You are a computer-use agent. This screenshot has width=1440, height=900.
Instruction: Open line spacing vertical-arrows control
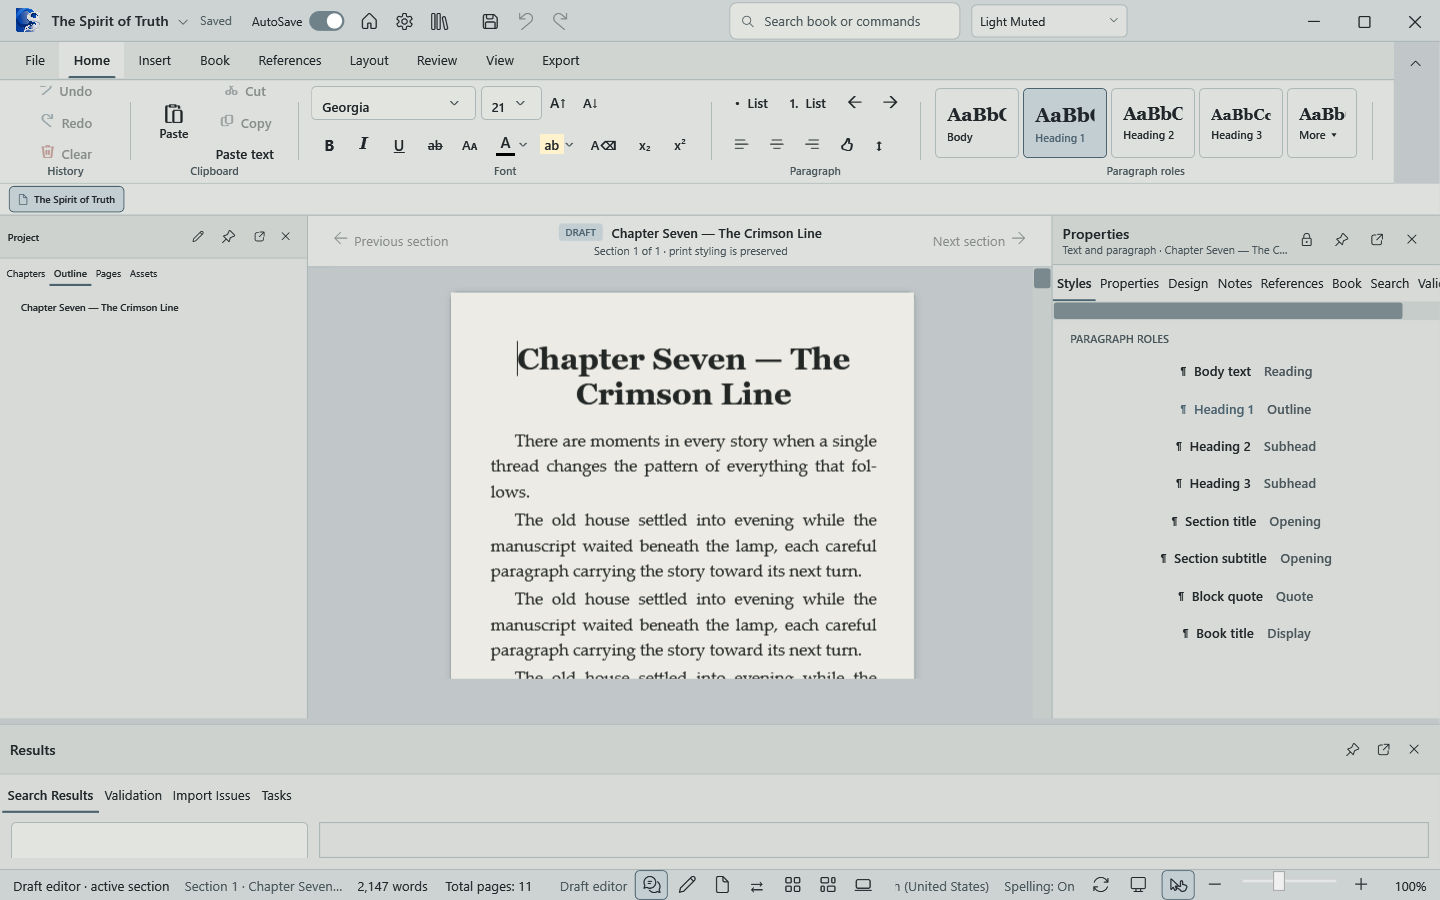click(879, 145)
